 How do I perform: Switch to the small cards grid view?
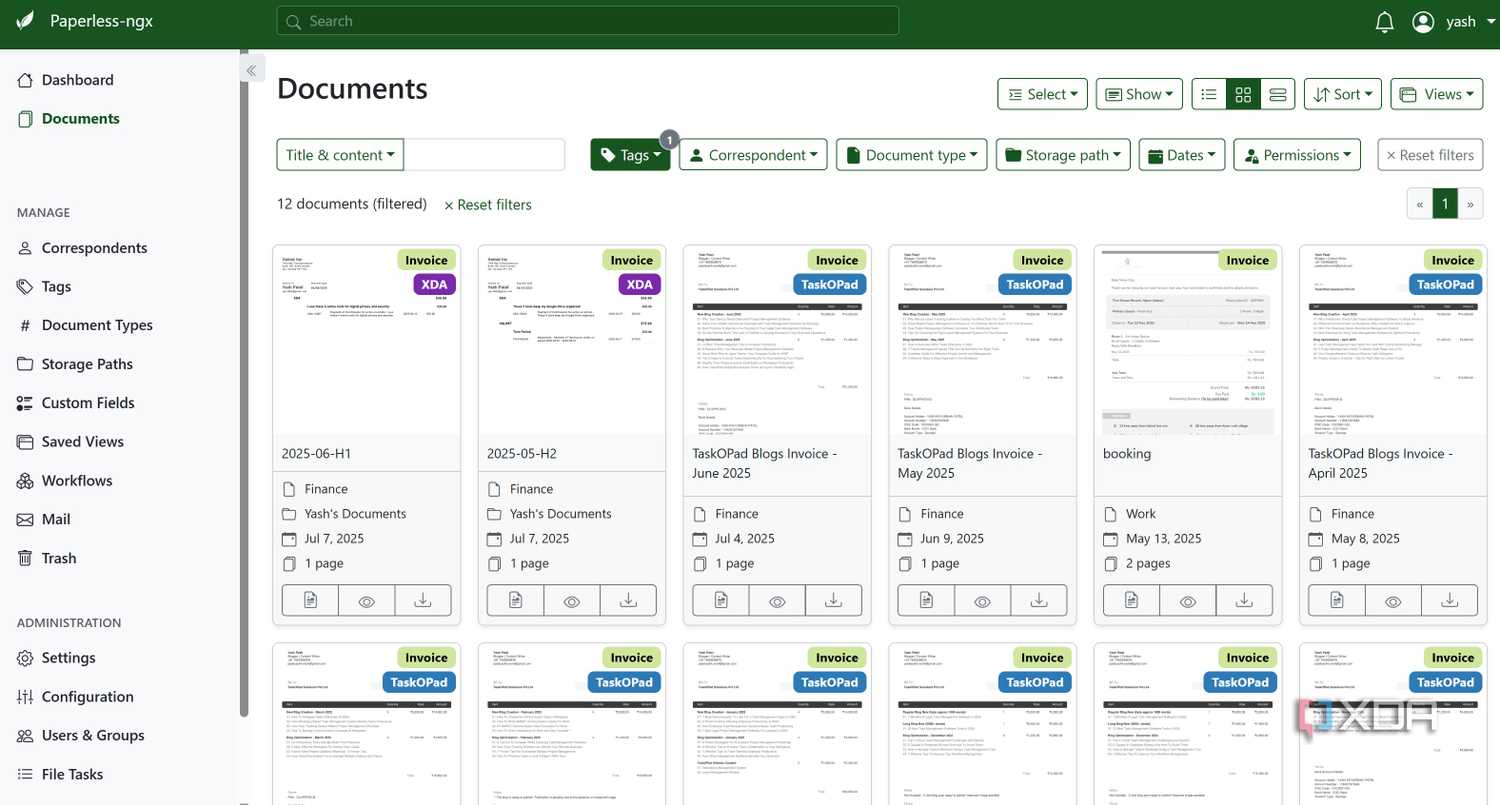[1243, 94]
